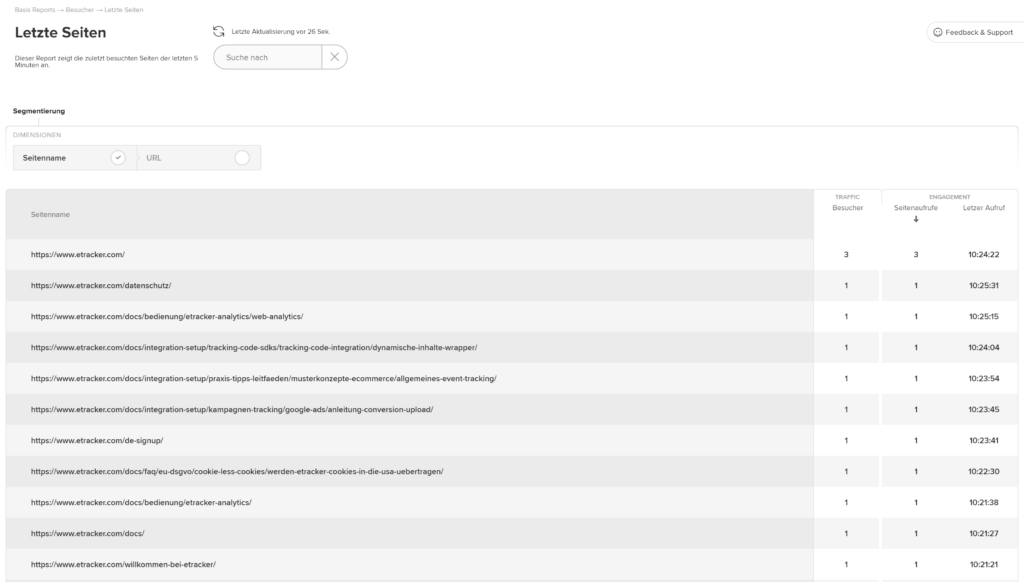Click Letzte Seiten breadcrumb

coord(123,10)
